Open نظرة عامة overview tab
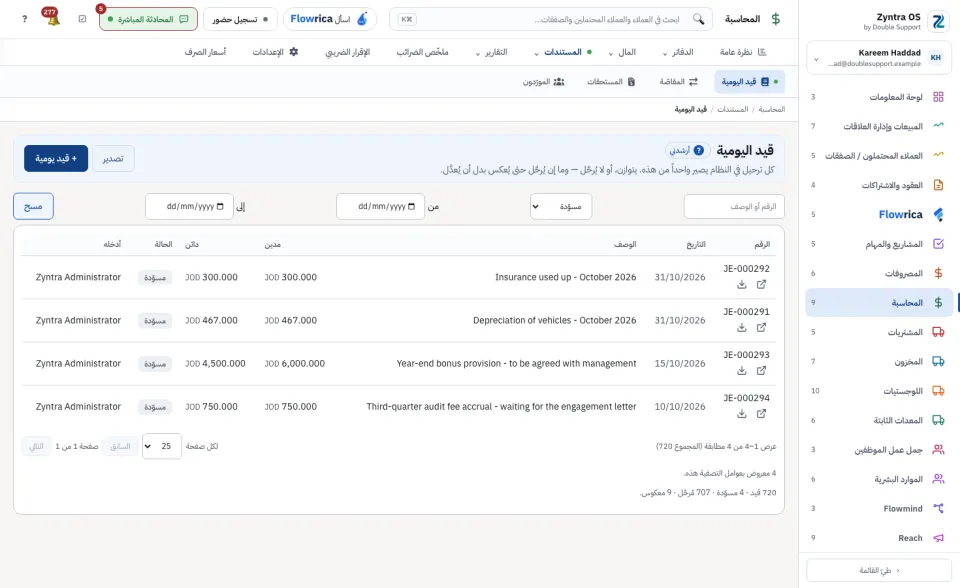Viewport: 960px width, 588px height. (743, 52)
